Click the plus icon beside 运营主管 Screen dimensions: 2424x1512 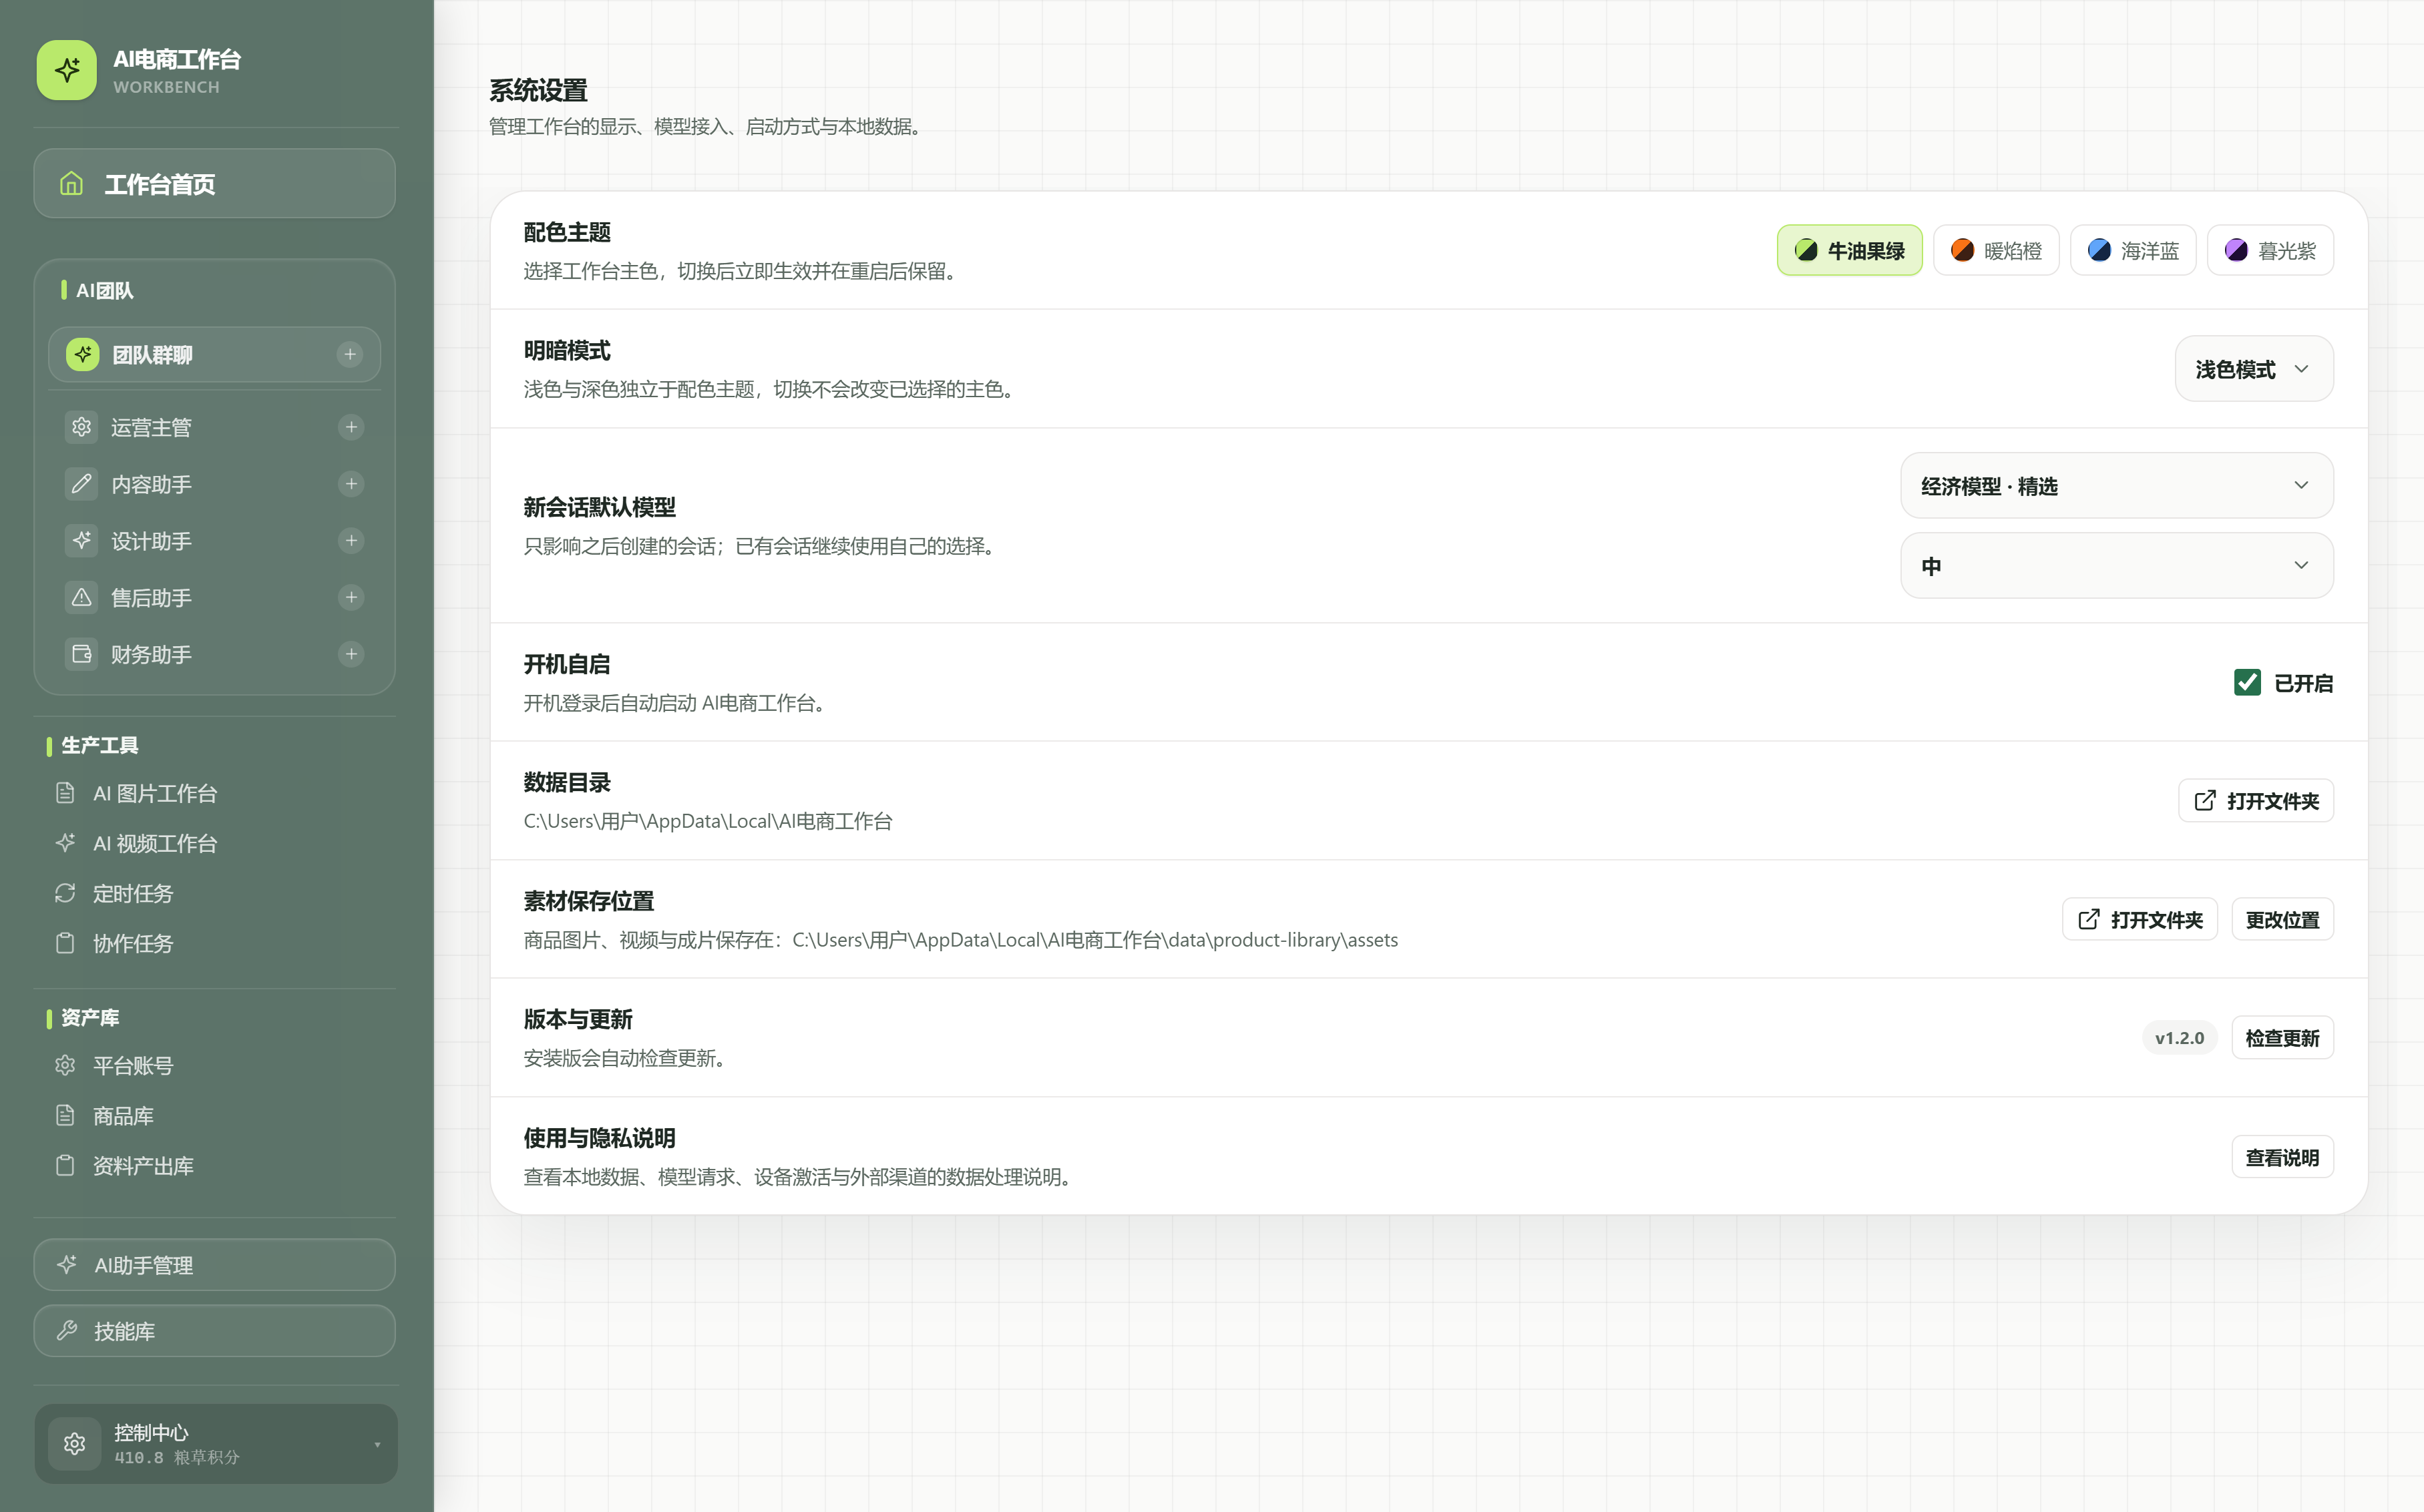351,427
